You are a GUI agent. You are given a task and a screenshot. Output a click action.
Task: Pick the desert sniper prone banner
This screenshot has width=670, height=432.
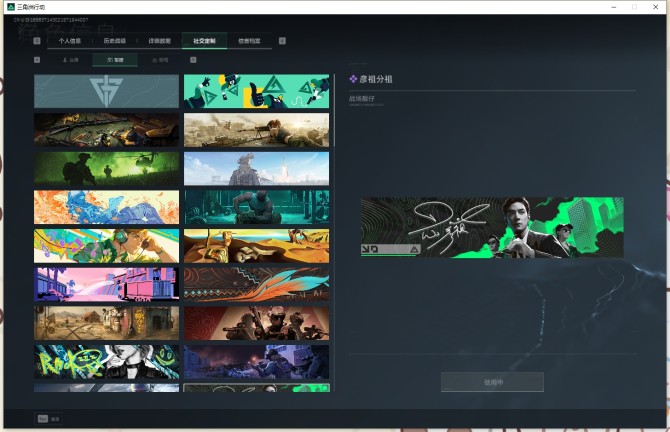tap(256, 130)
